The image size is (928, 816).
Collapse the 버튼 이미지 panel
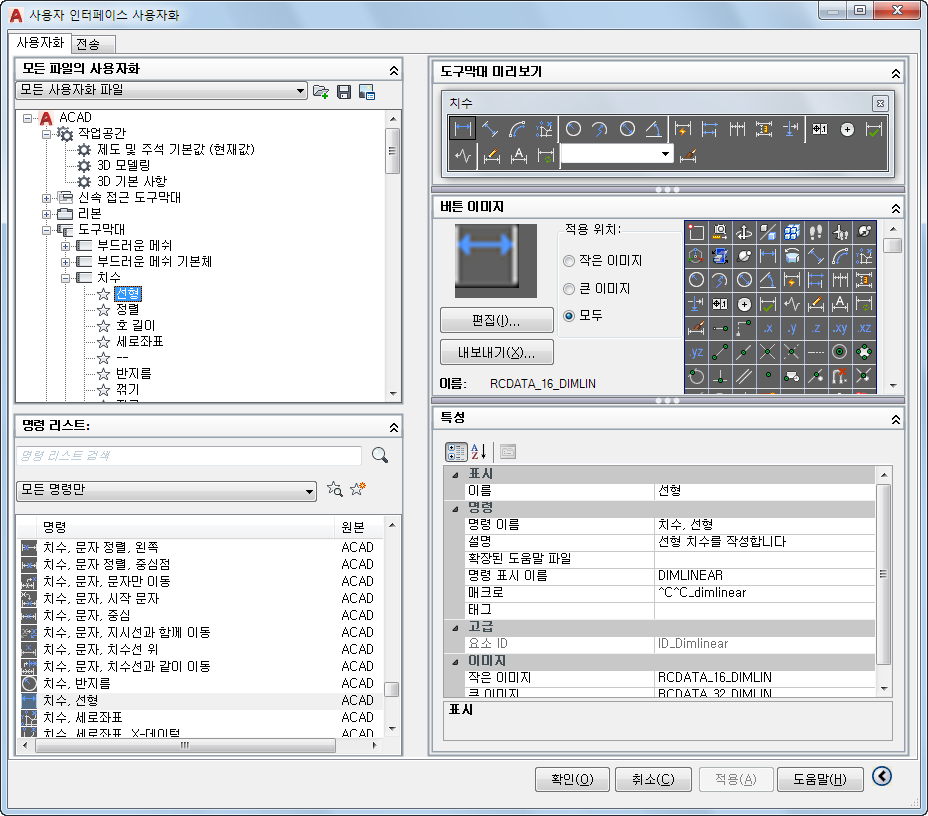point(895,208)
